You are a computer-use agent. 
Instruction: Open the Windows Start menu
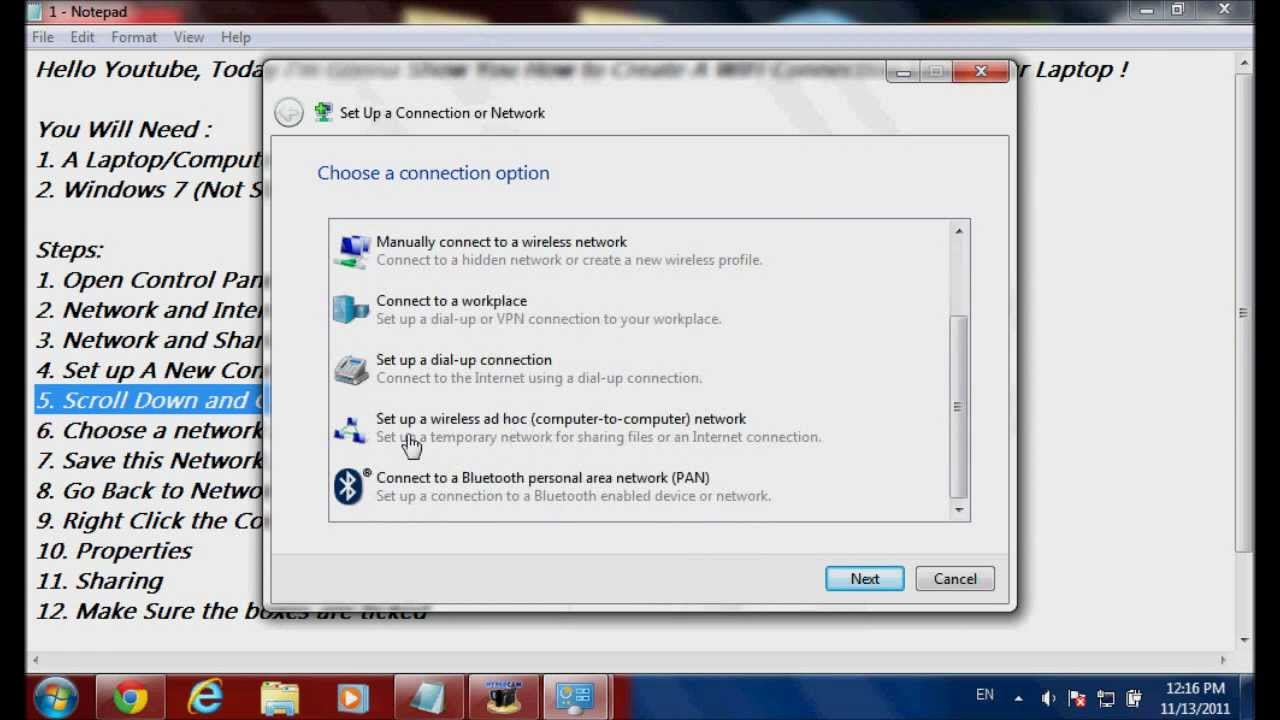tap(57, 697)
